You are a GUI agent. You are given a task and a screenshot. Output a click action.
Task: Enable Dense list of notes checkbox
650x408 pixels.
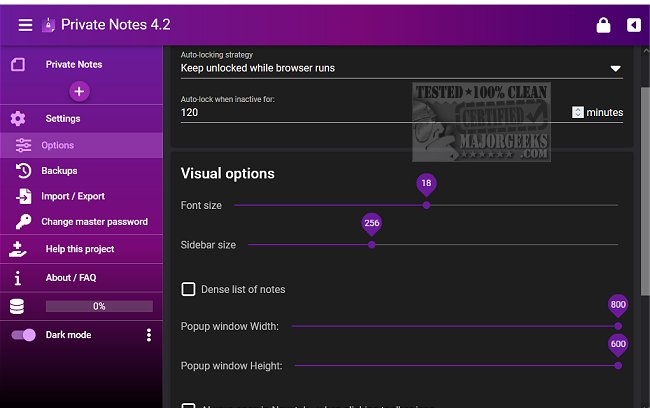tap(188, 289)
